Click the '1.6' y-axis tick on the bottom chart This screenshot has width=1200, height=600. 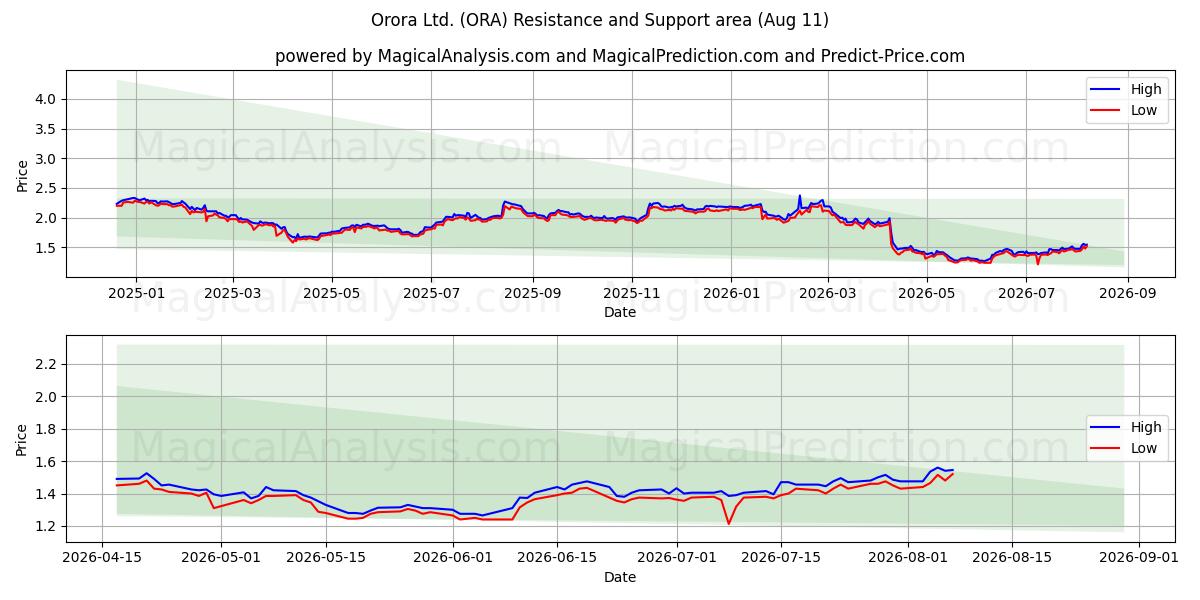(x=48, y=461)
